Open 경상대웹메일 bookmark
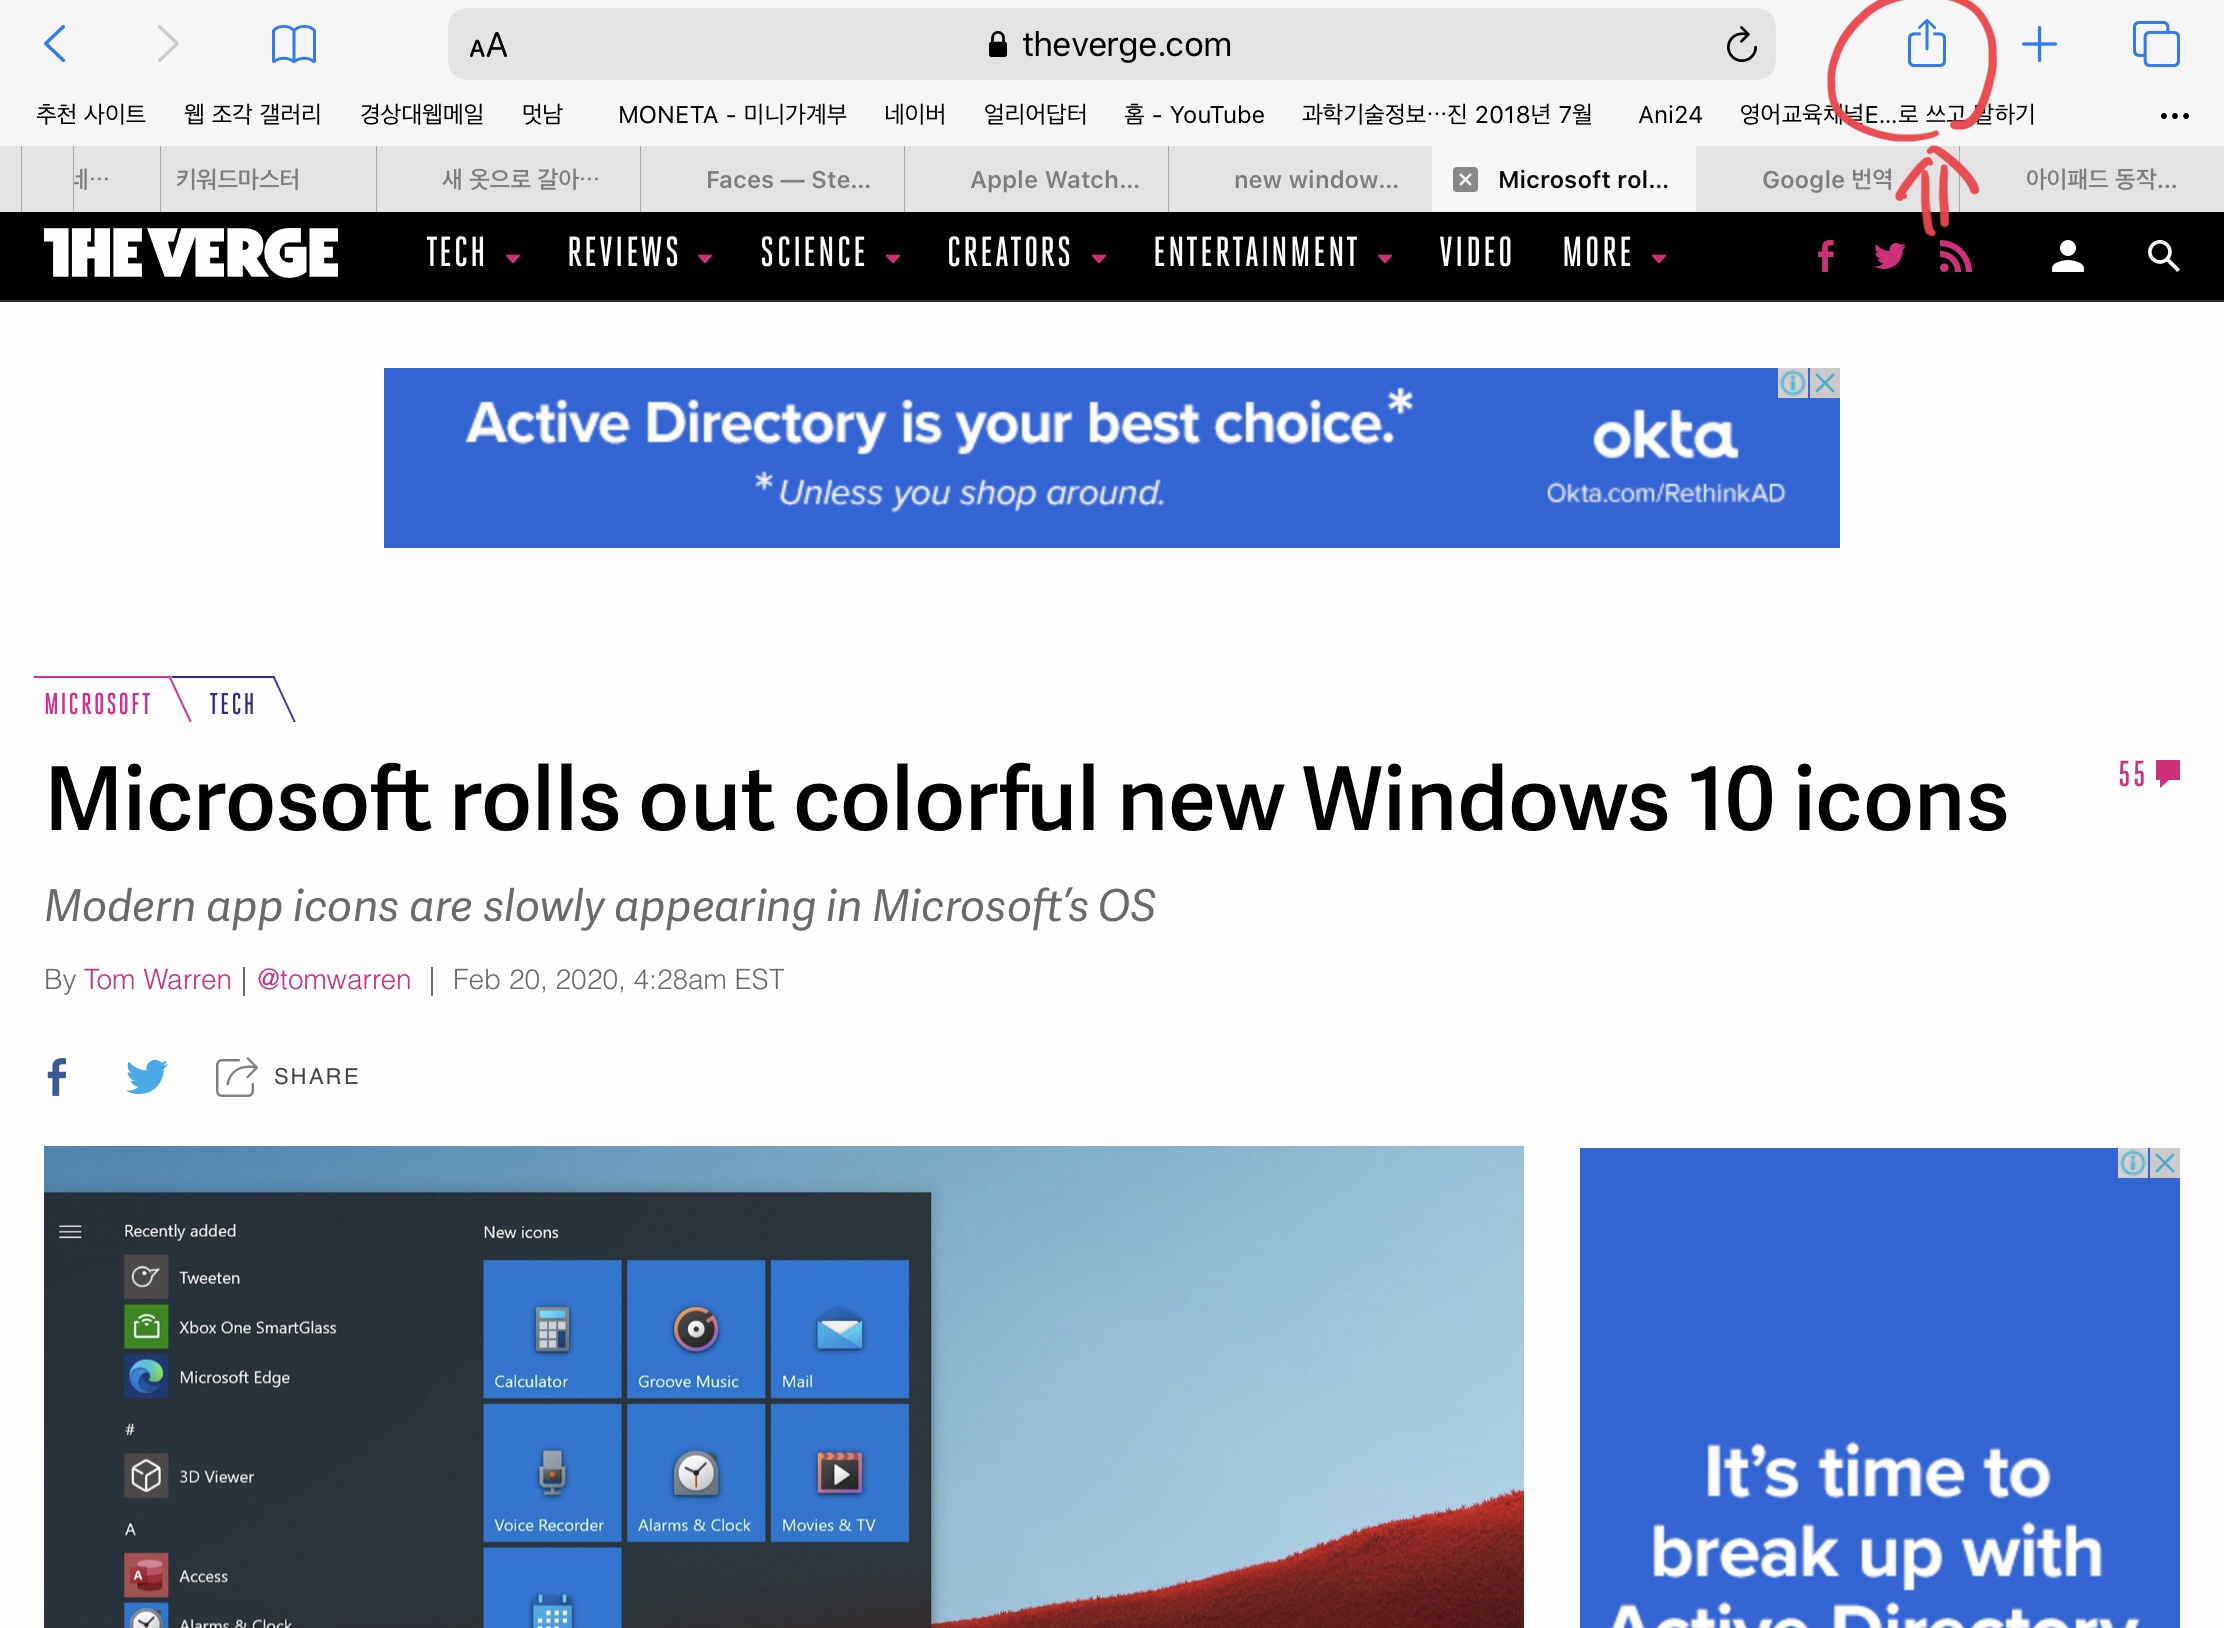Image resolution: width=2224 pixels, height=1628 pixels. coord(421,114)
